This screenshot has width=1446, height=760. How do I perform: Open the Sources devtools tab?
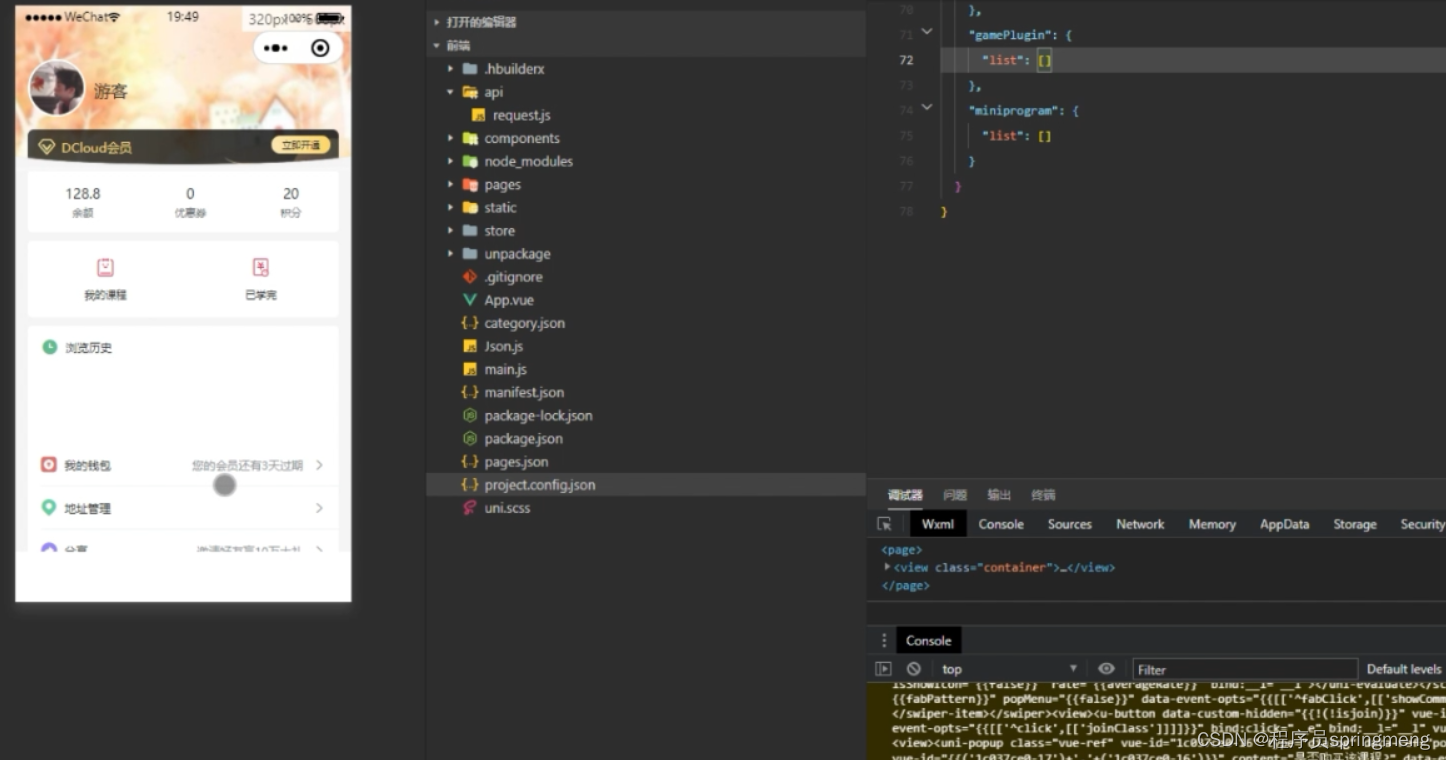pyautogui.click(x=1069, y=524)
